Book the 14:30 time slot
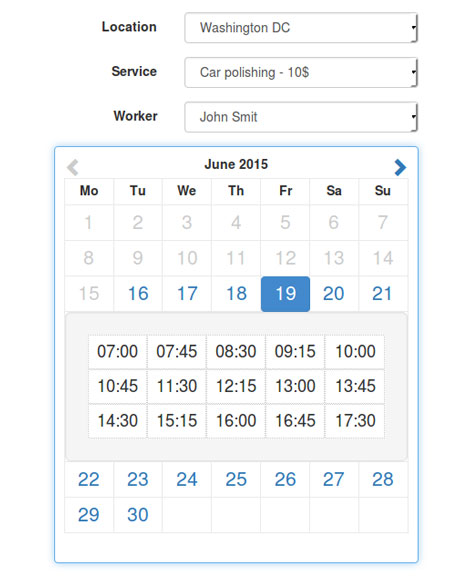Viewport: 470px width, 581px height. pyautogui.click(x=118, y=421)
